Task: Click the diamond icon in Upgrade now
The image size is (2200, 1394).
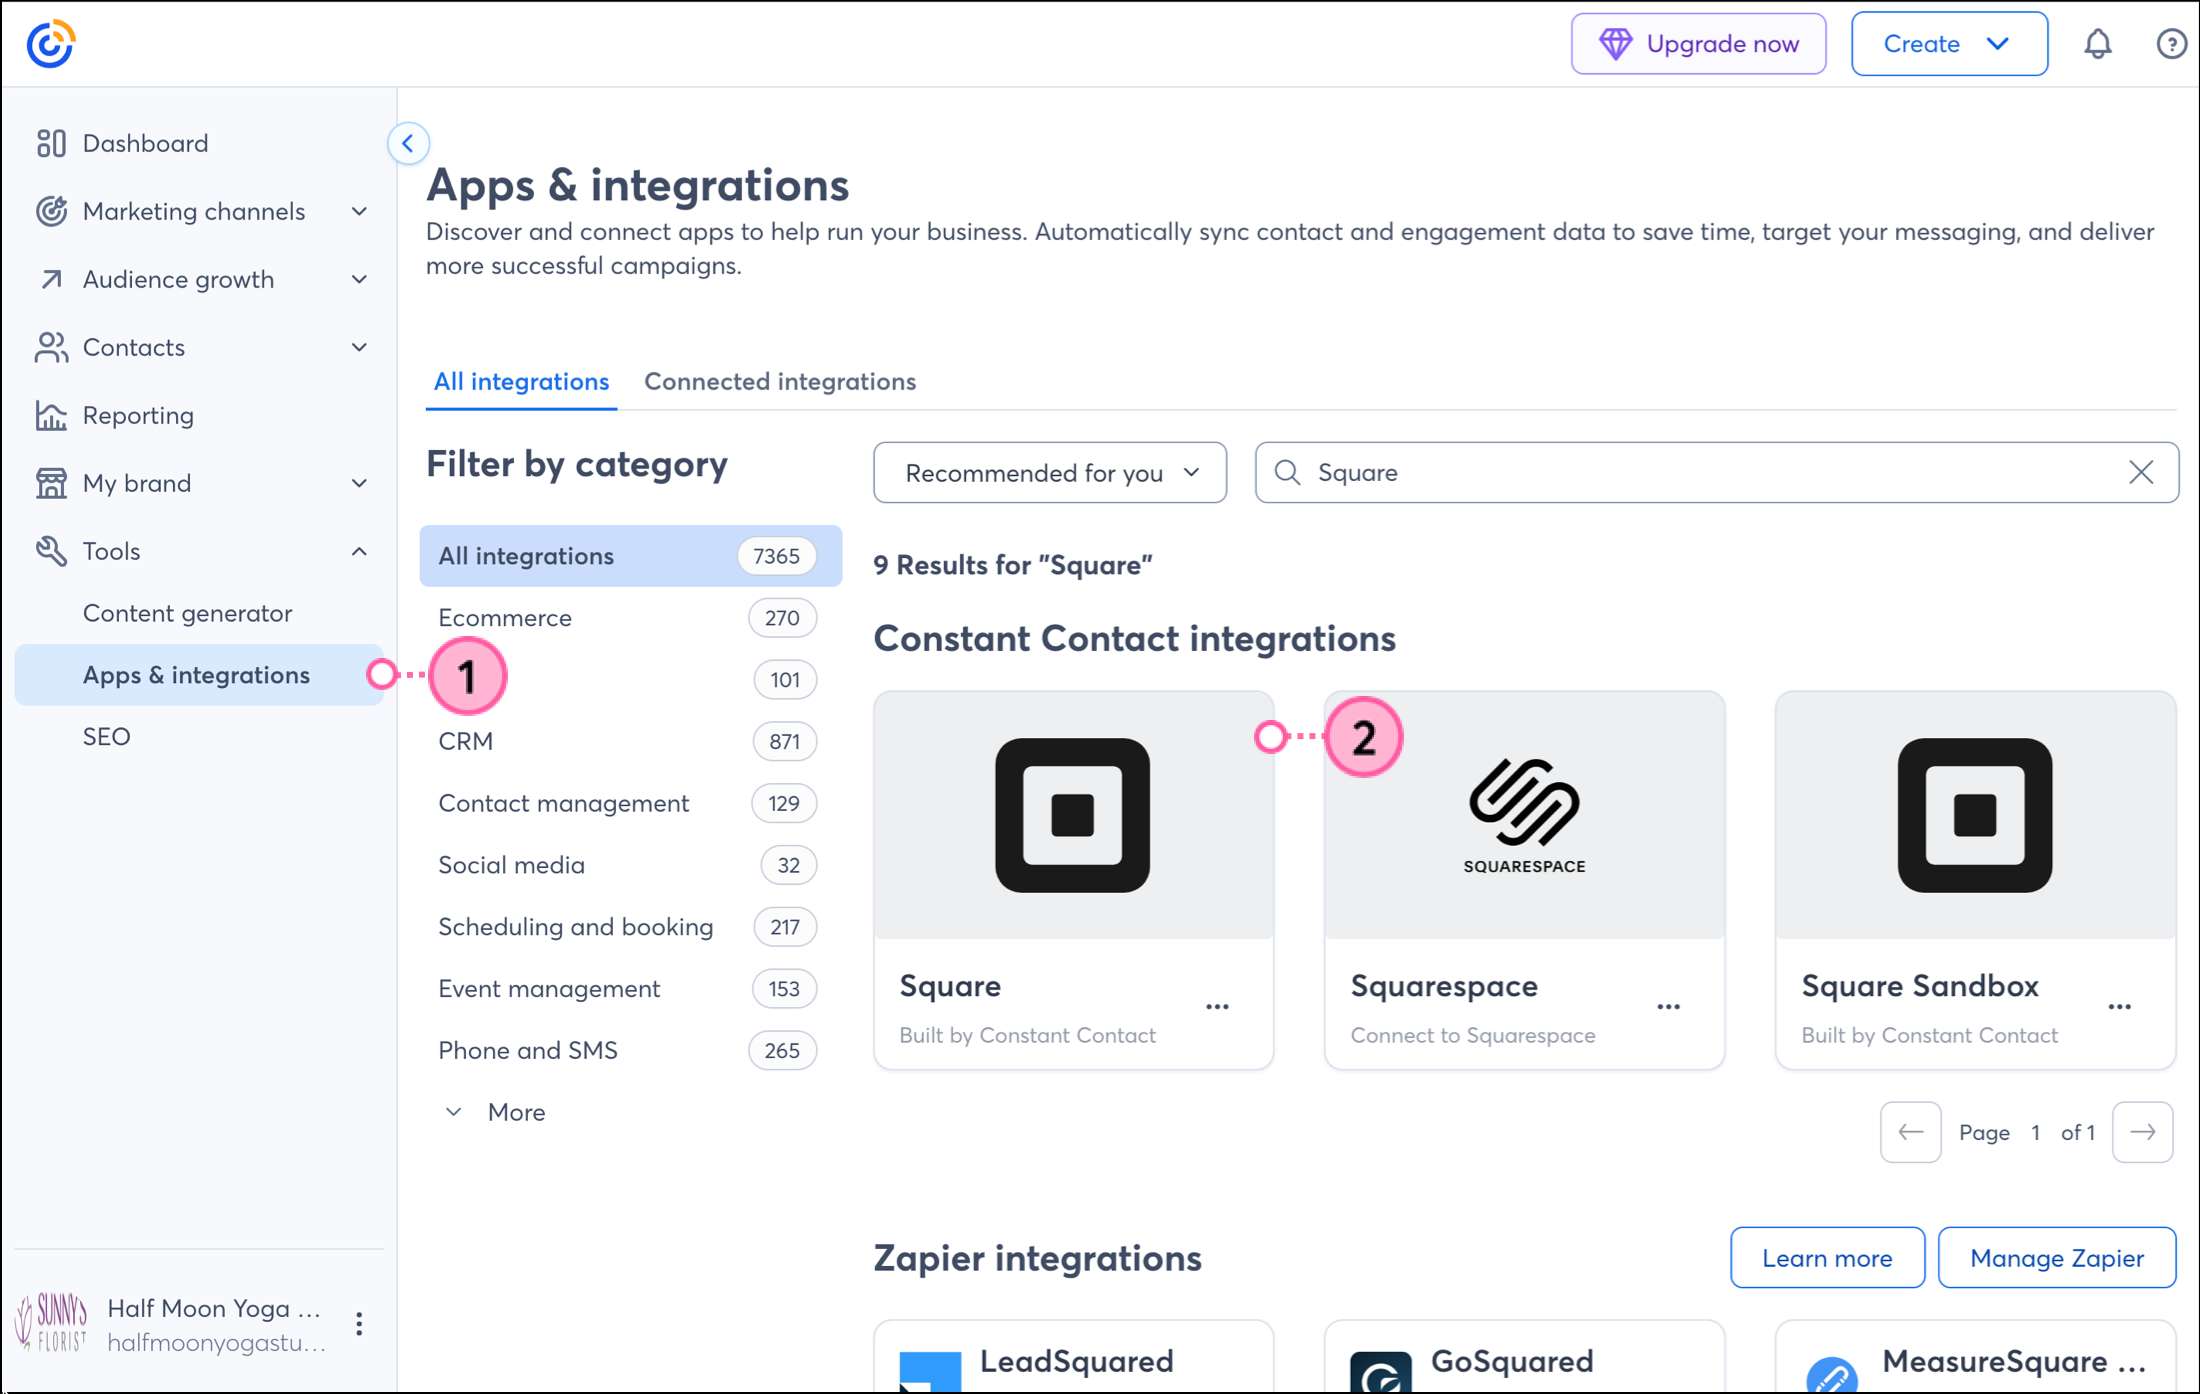Action: 1615,44
